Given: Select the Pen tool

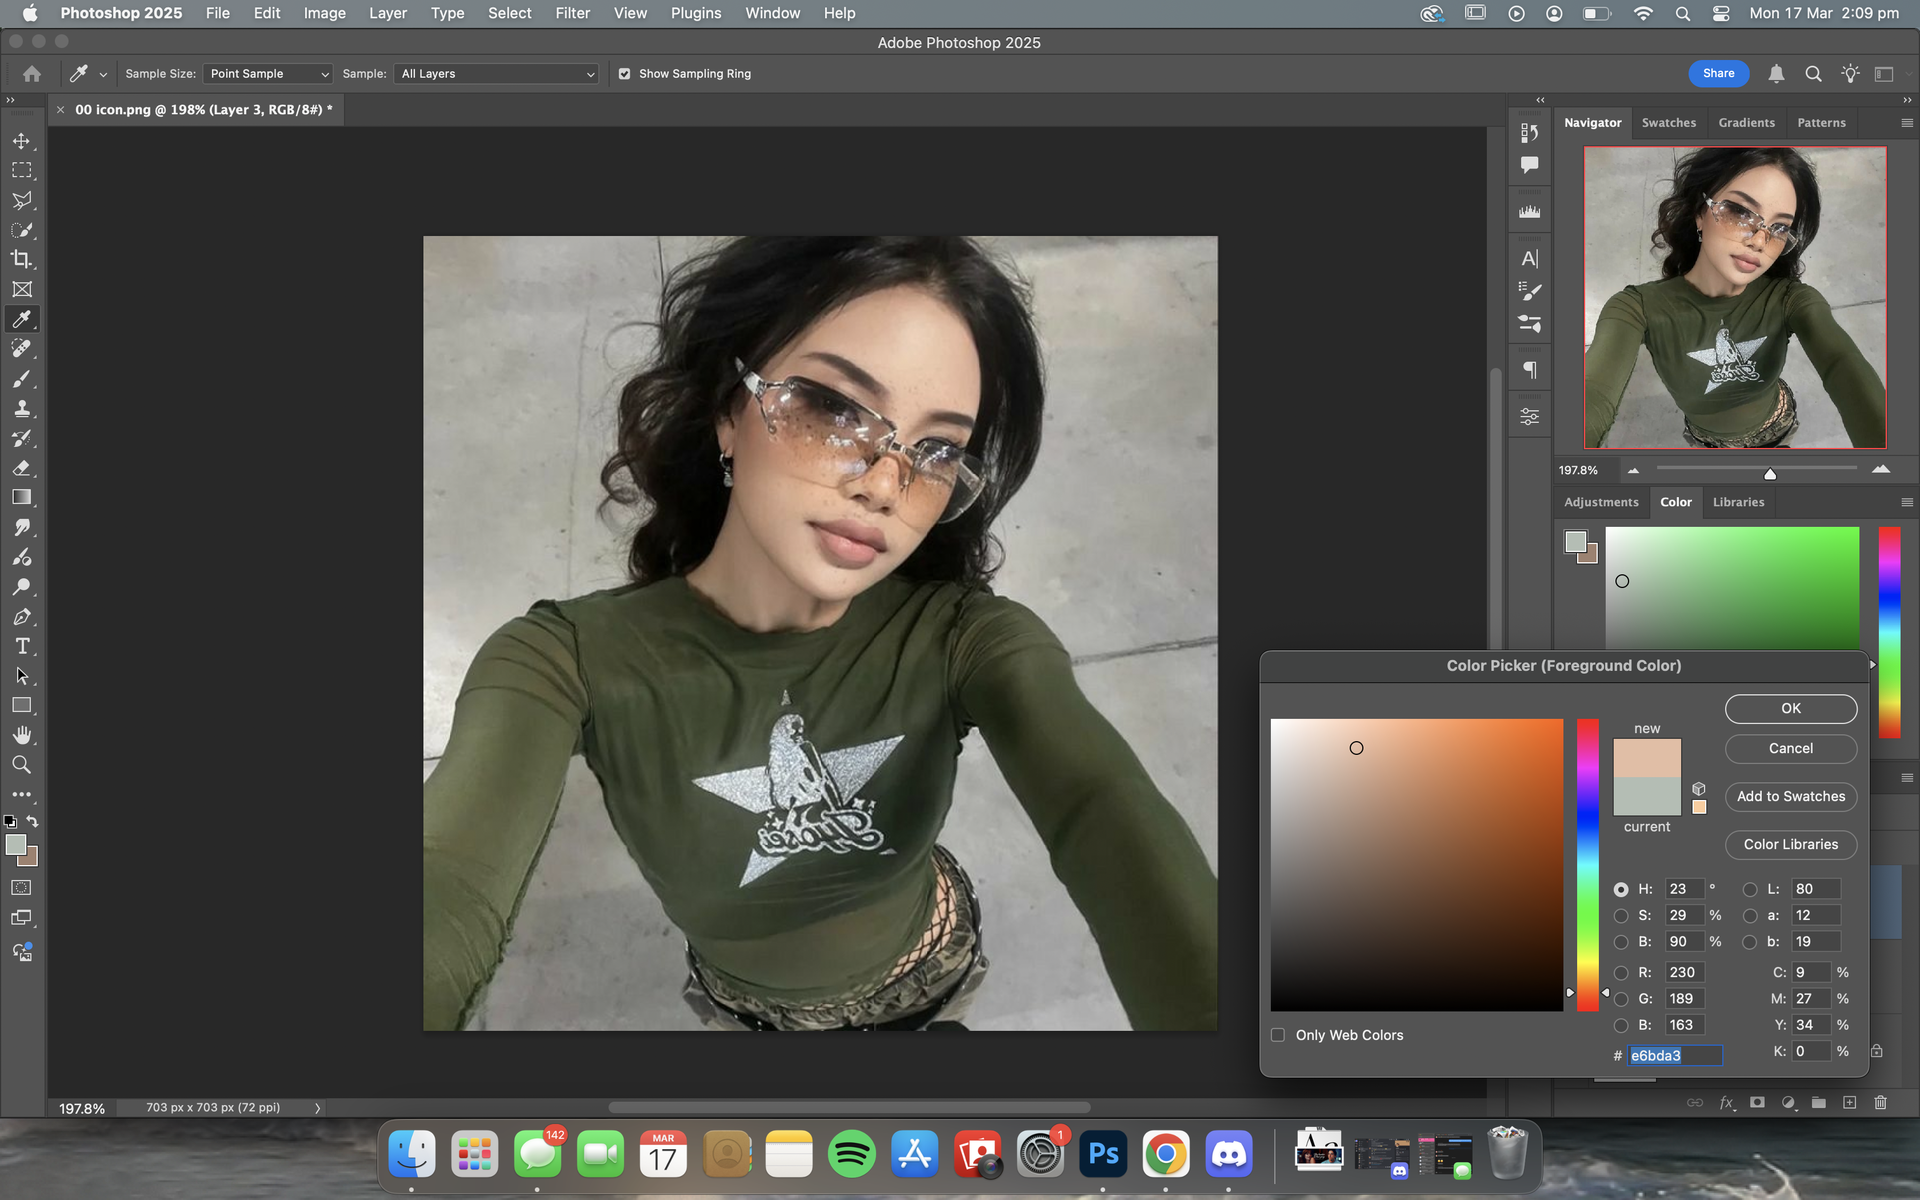Looking at the screenshot, I should pyautogui.click(x=21, y=617).
